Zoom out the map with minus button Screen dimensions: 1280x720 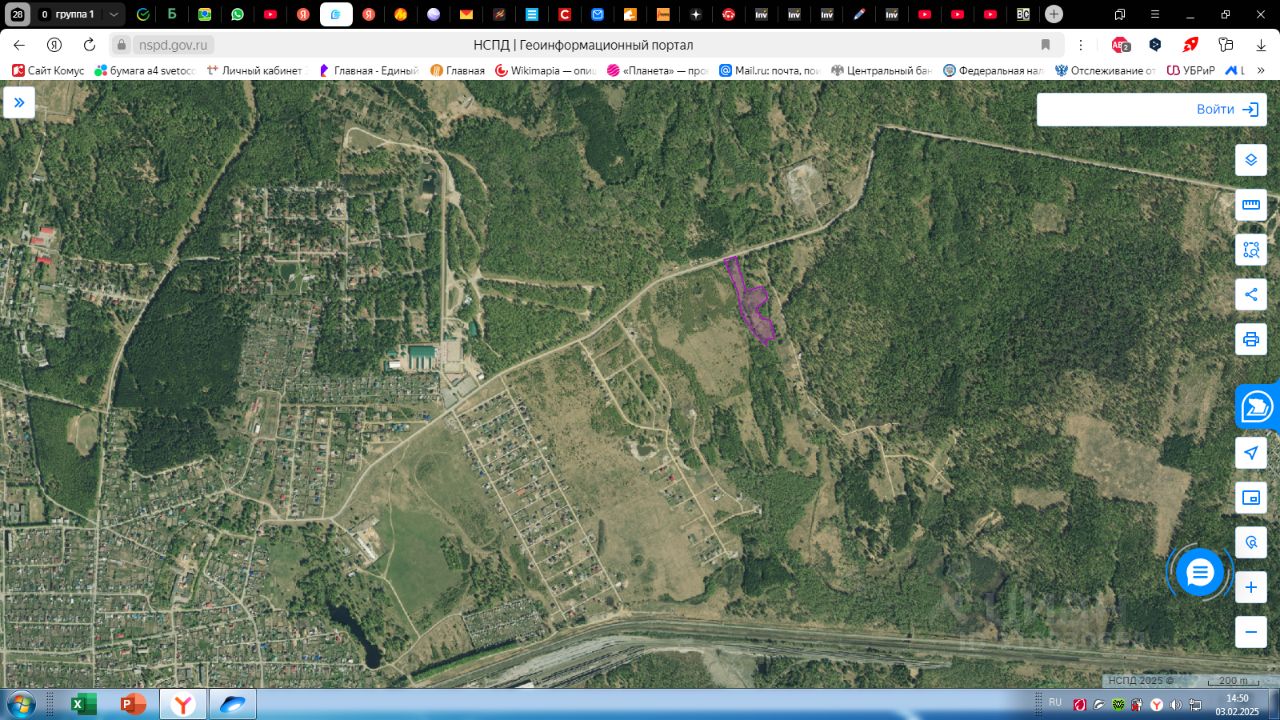coord(1251,632)
